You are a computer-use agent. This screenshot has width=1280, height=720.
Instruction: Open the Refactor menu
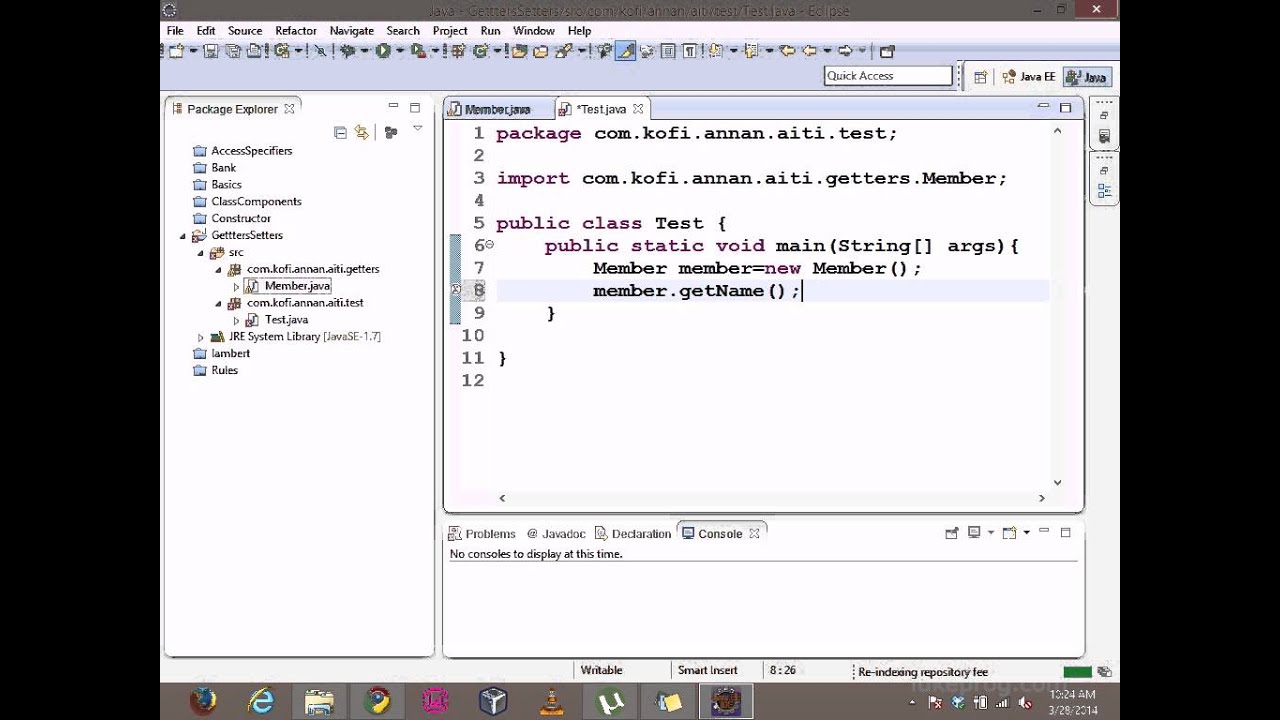(x=296, y=31)
